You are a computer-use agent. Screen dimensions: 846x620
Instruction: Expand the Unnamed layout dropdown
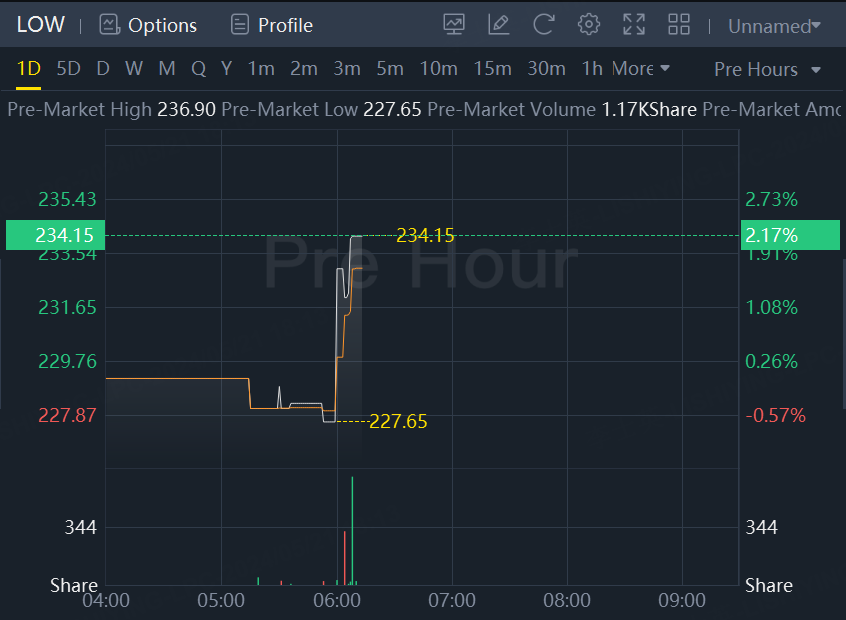coord(774,26)
